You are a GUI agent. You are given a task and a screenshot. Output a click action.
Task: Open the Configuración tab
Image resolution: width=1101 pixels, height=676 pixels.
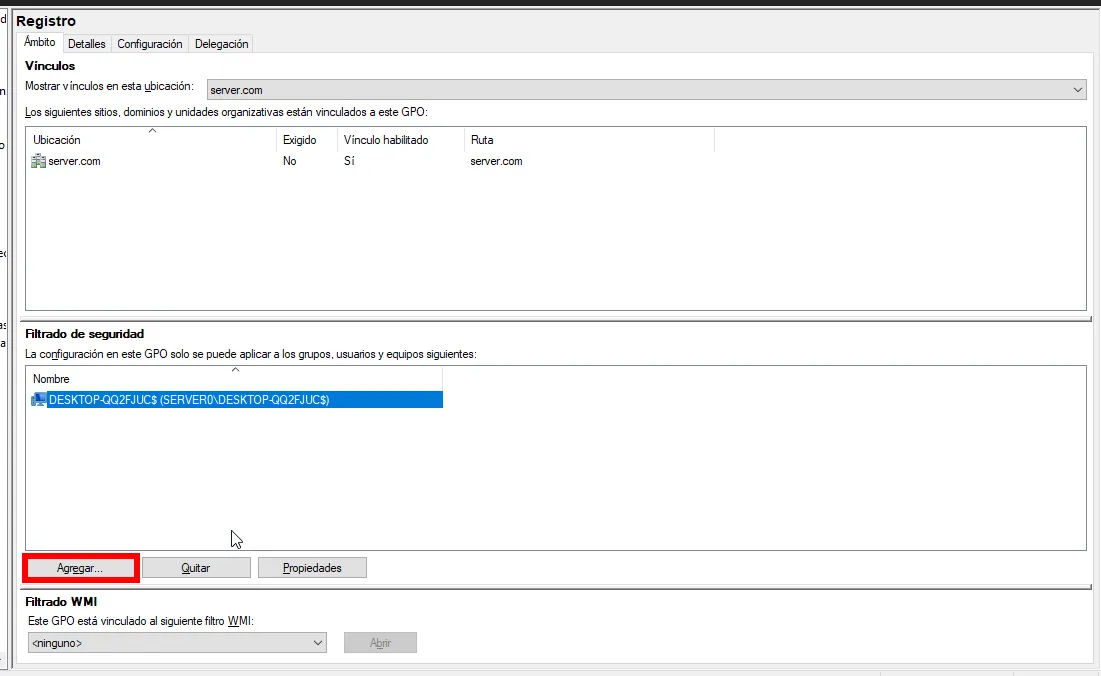(x=150, y=44)
